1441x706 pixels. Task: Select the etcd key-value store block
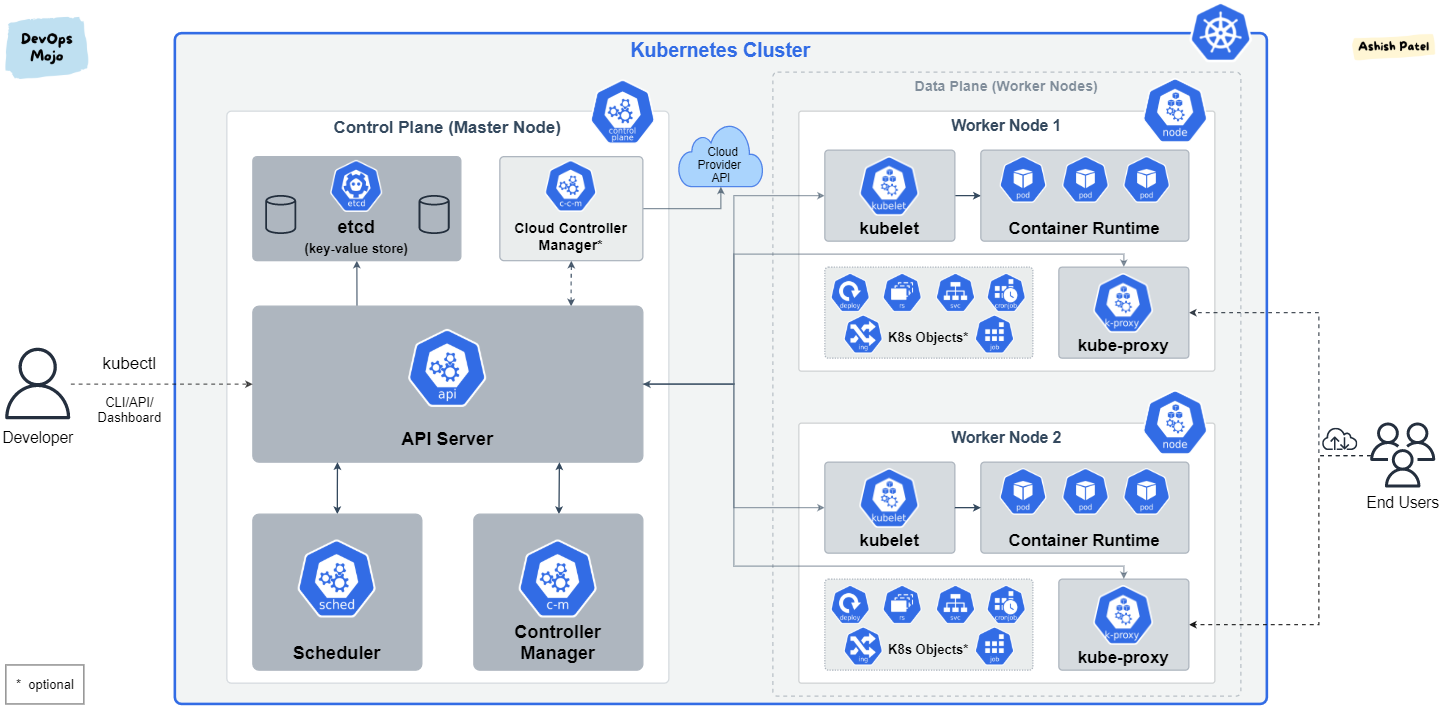(356, 209)
